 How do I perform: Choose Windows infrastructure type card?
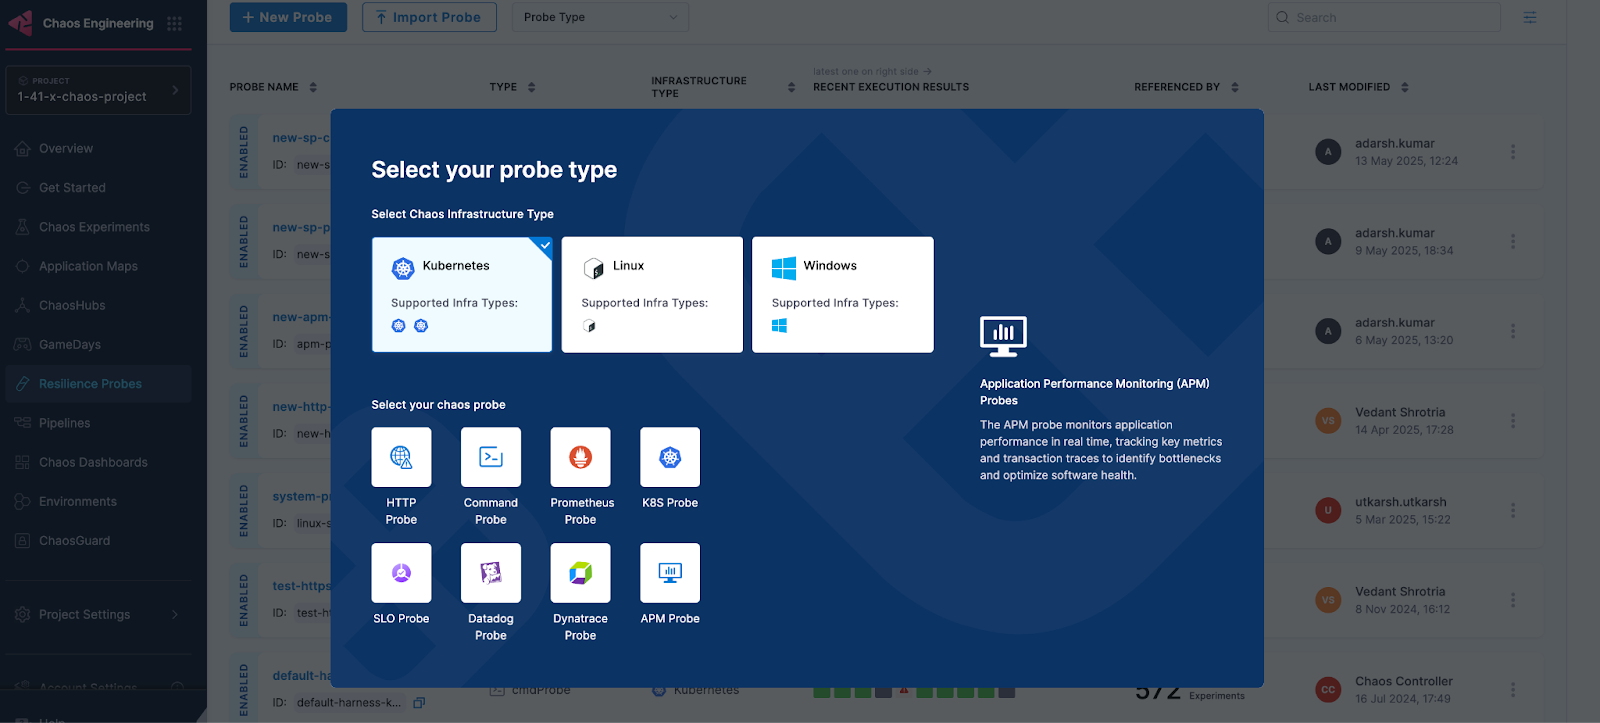coord(842,294)
